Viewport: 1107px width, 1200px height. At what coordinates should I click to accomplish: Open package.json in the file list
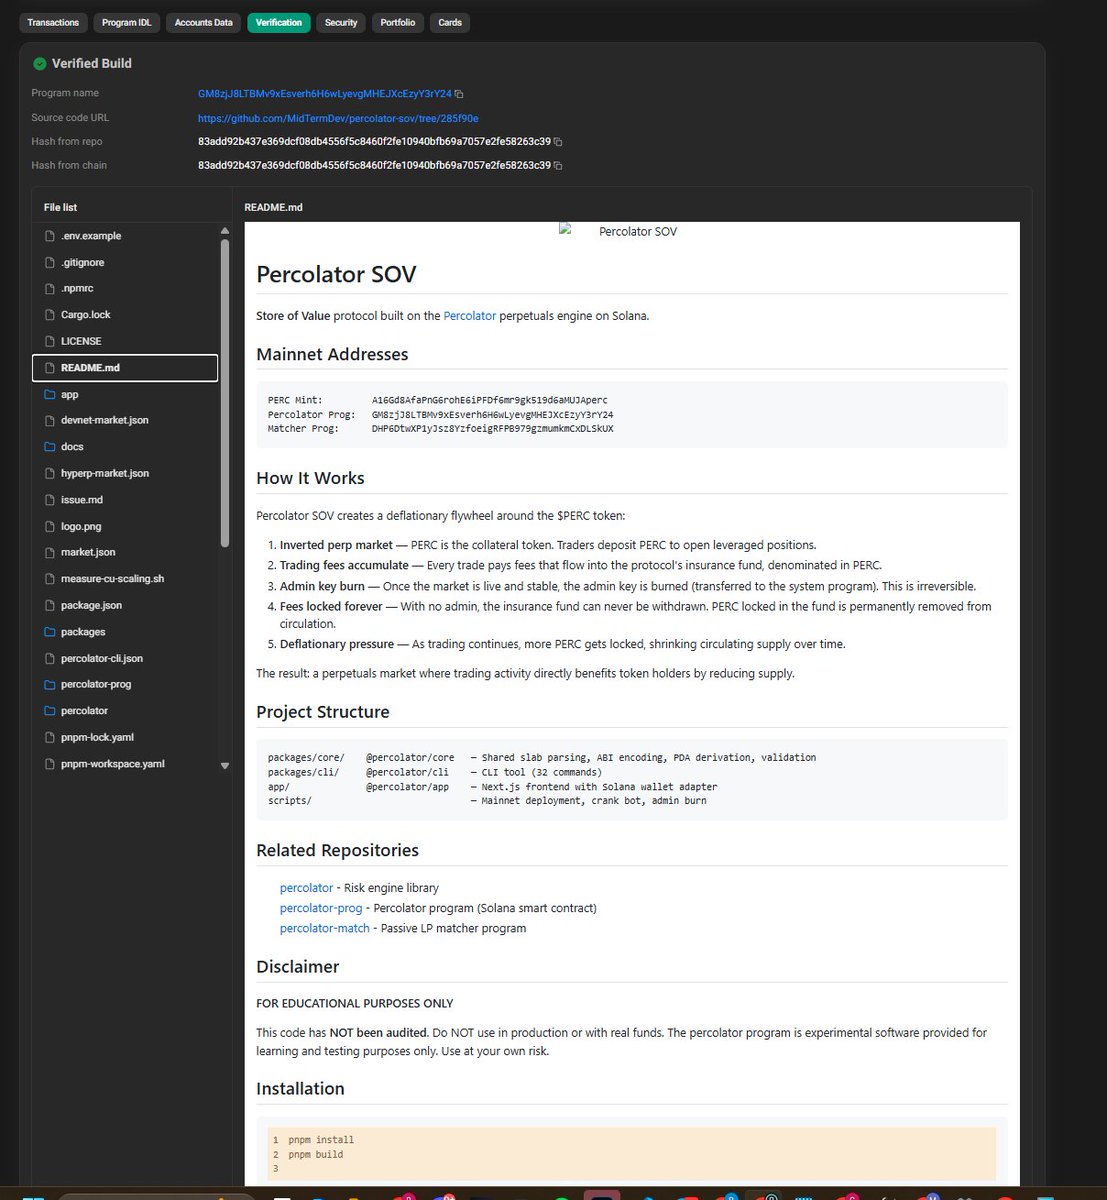pos(91,605)
